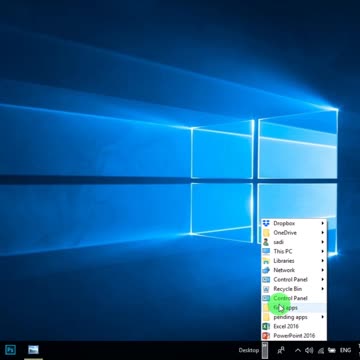Expand the sadi submenu arrow
This screenshot has width=360, height=360.
pos(323,242)
